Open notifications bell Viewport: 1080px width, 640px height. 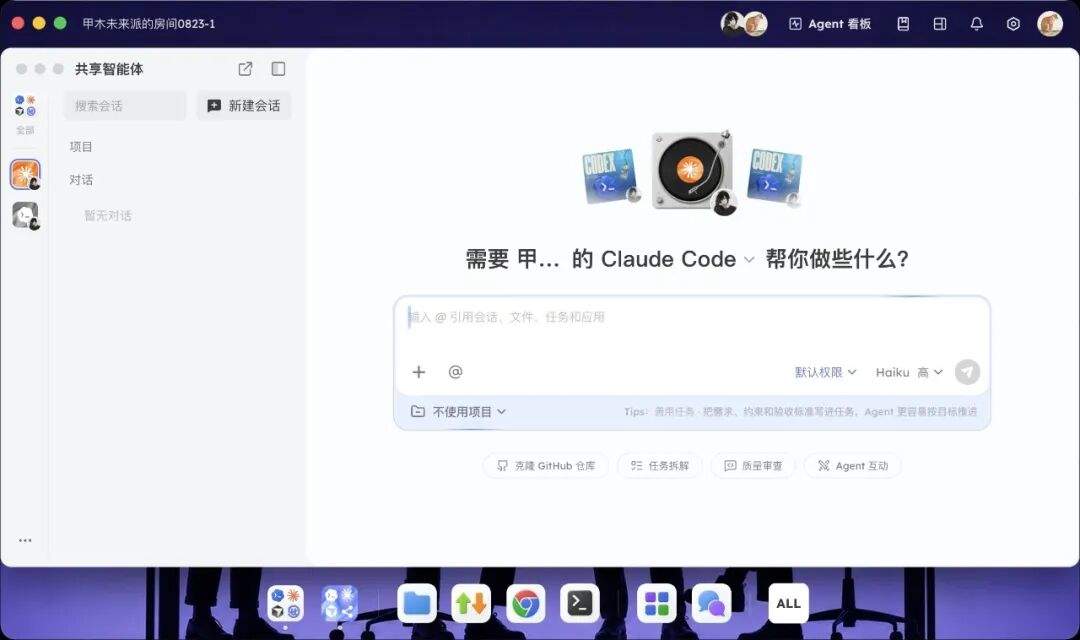[x=977, y=24]
